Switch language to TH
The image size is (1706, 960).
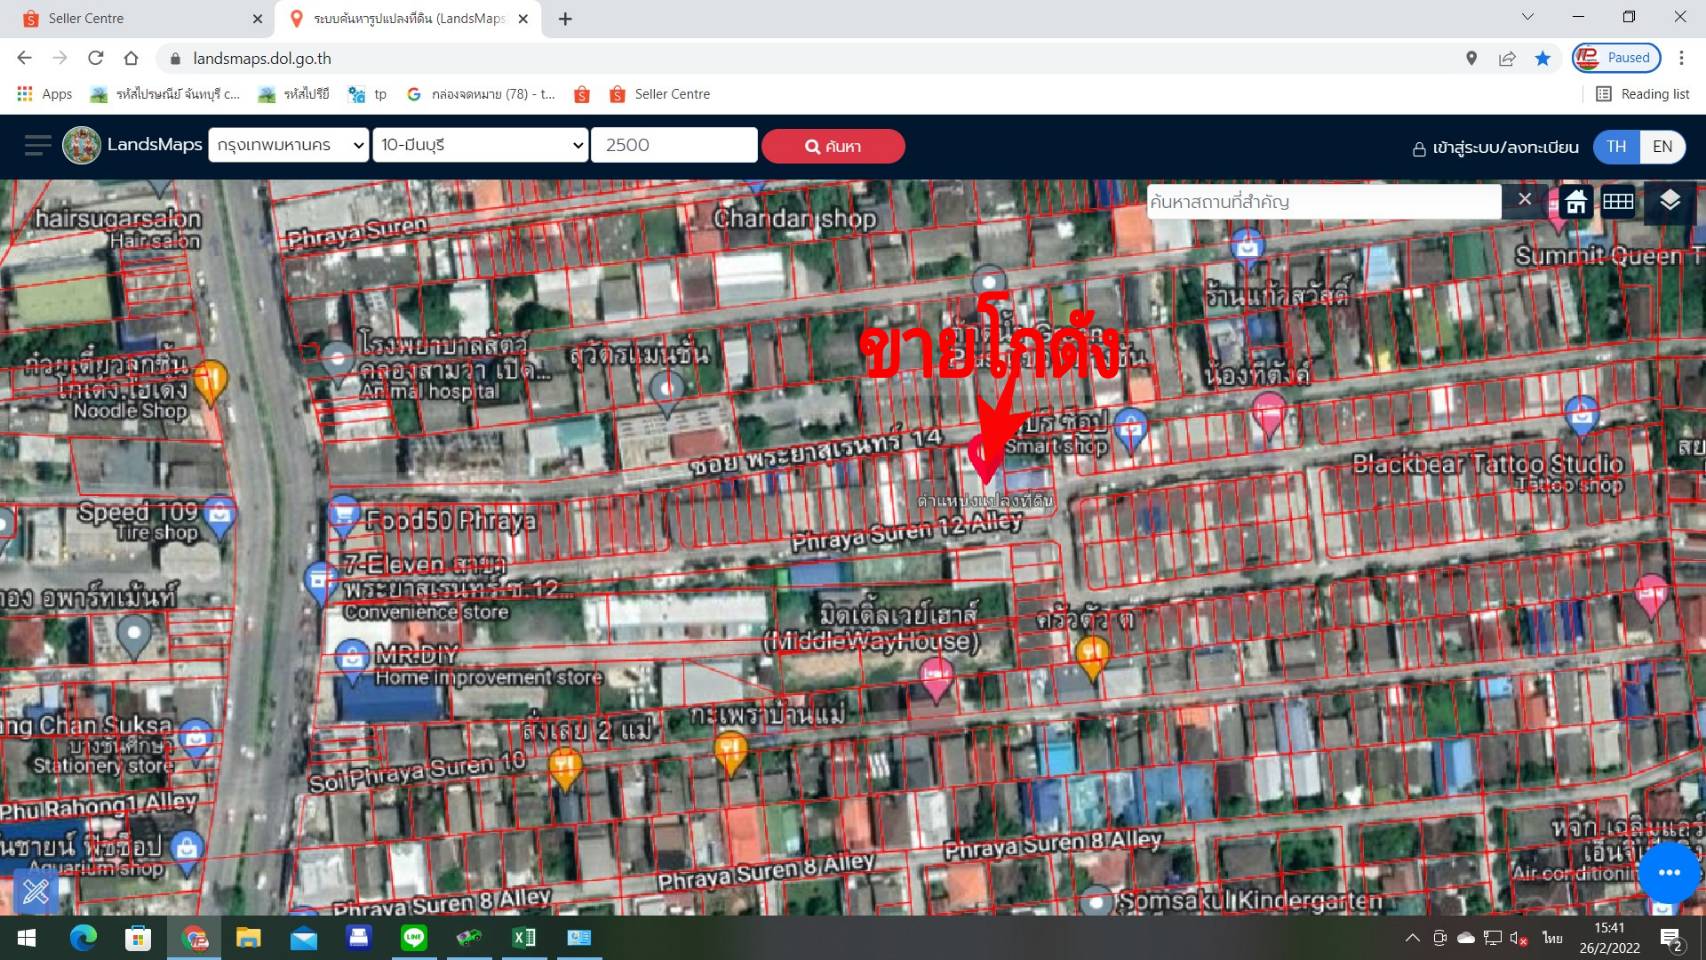[x=1616, y=146]
